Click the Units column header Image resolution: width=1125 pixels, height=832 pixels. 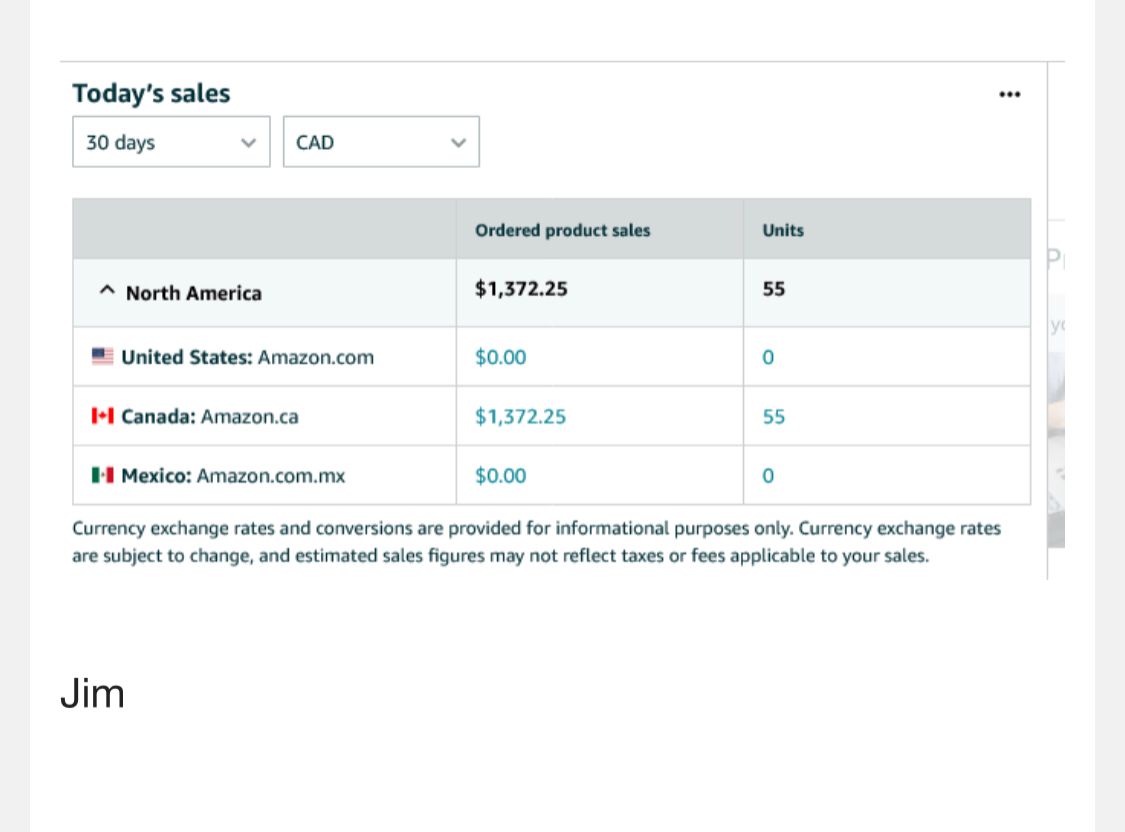coord(782,230)
